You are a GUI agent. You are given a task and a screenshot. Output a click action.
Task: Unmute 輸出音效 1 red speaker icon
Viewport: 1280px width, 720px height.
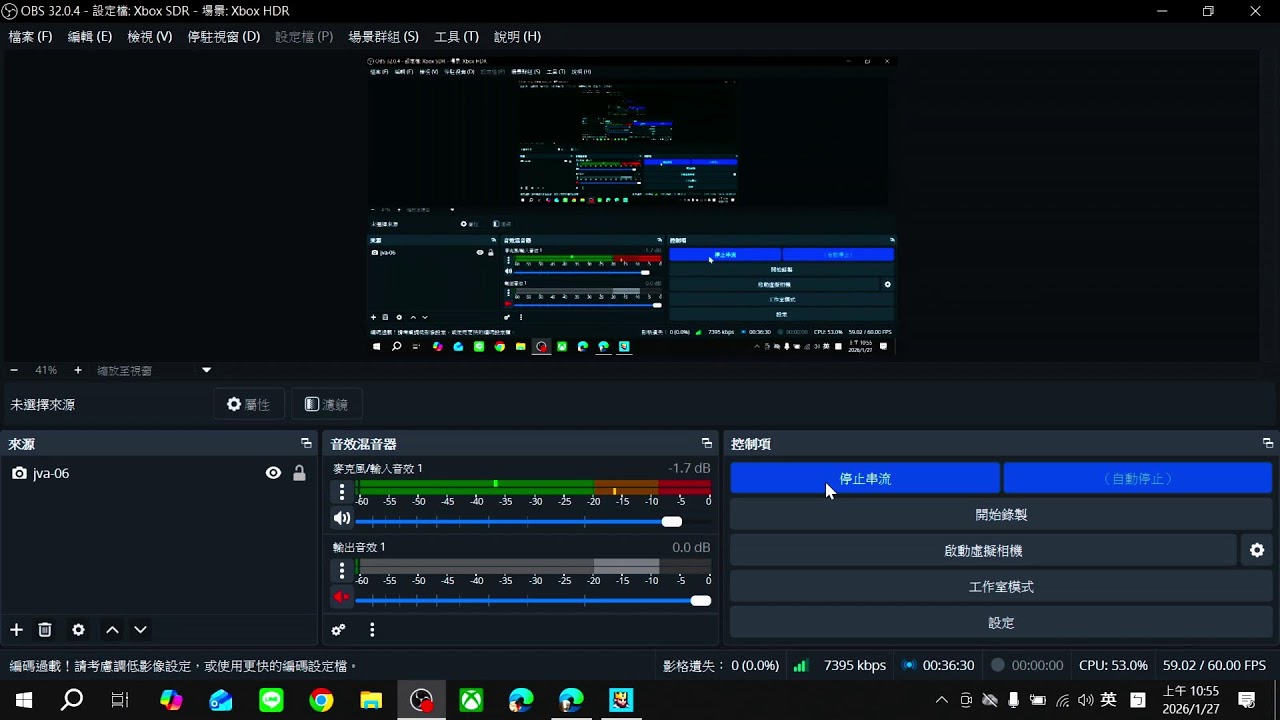pos(342,597)
